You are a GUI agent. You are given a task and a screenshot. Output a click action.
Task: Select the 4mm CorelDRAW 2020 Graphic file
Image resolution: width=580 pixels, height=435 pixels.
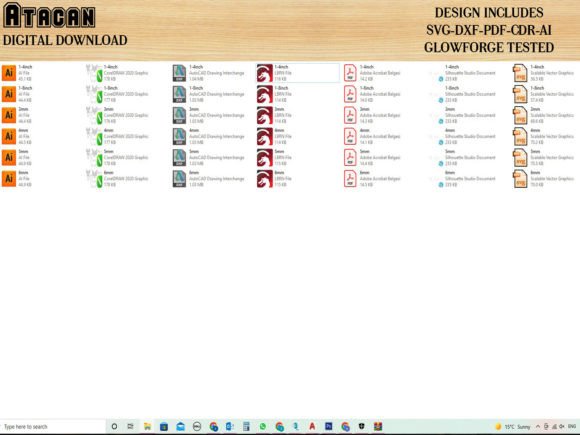click(x=117, y=136)
